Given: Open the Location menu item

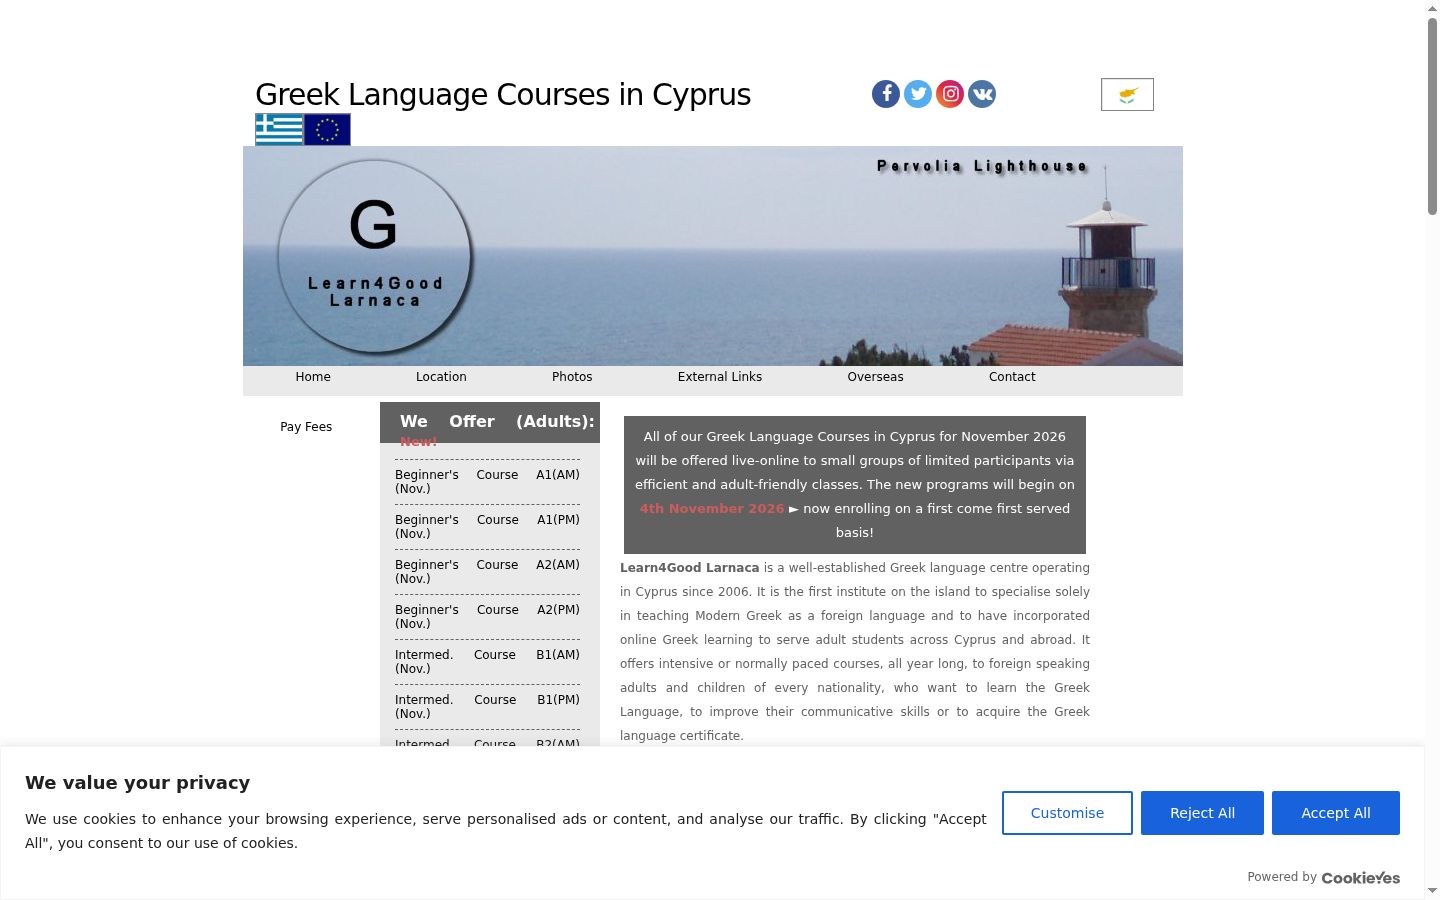Looking at the screenshot, I should click(441, 377).
